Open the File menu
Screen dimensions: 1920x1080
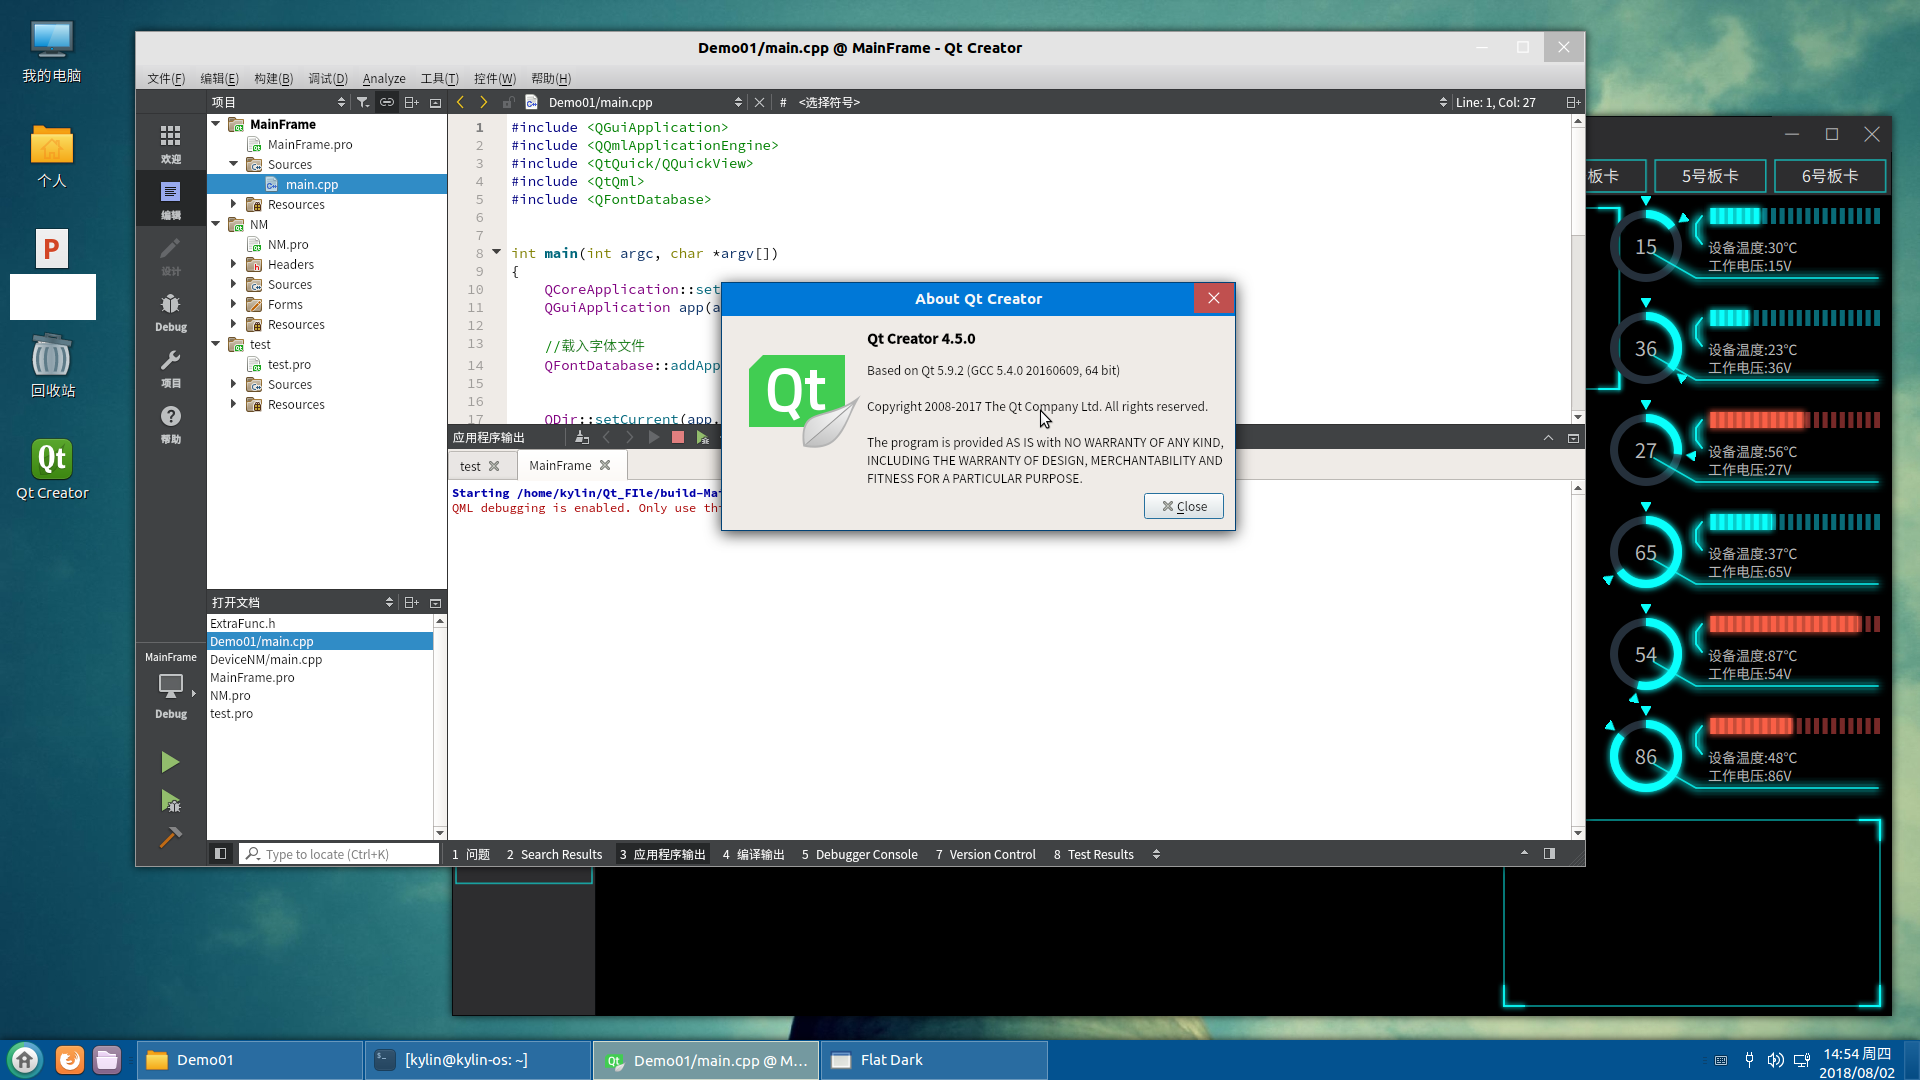tap(166, 78)
